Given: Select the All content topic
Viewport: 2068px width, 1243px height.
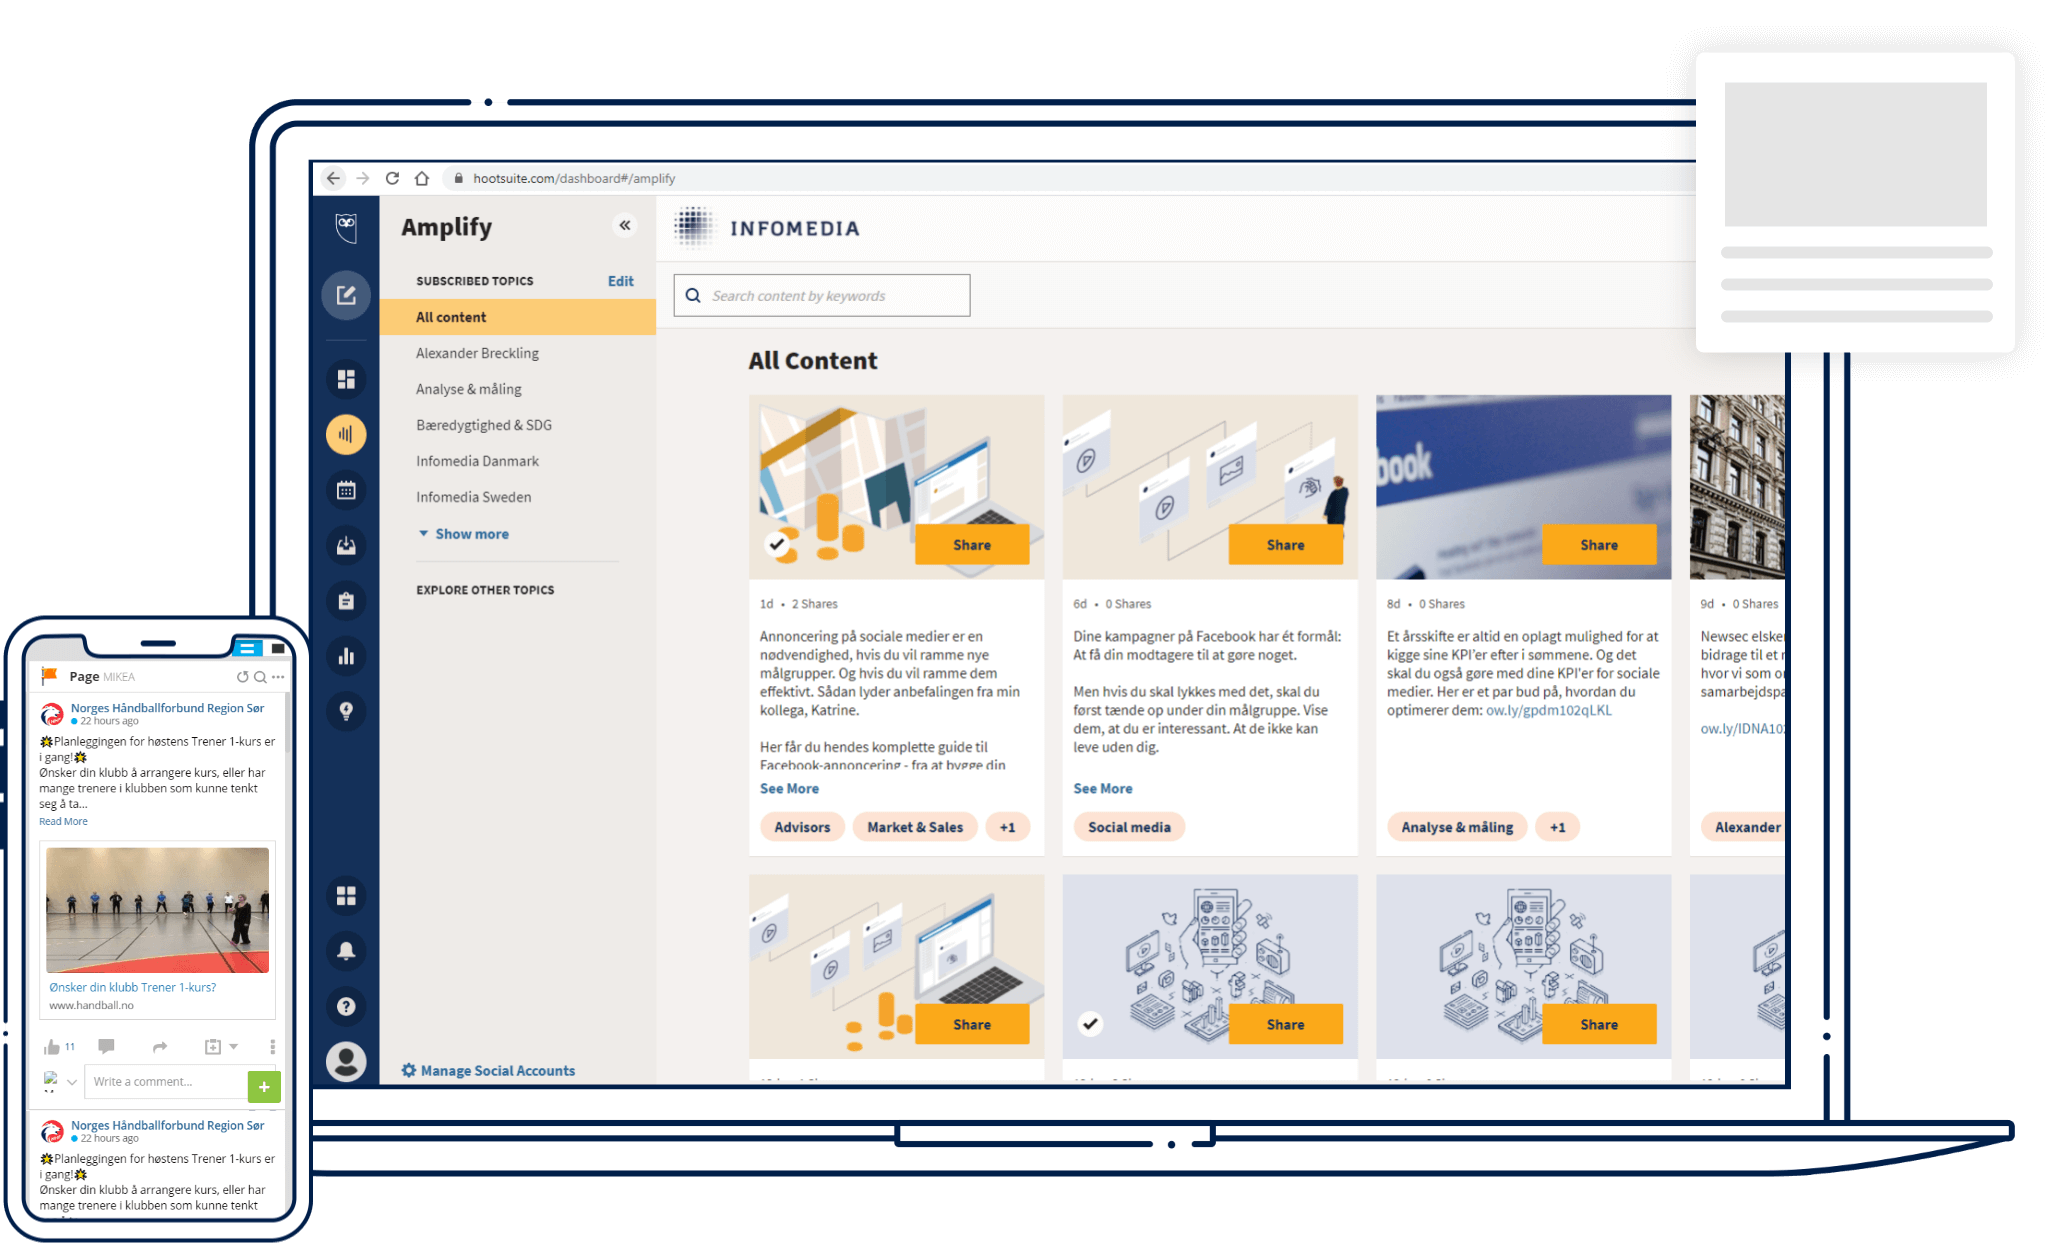Looking at the screenshot, I should click(451, 317).
